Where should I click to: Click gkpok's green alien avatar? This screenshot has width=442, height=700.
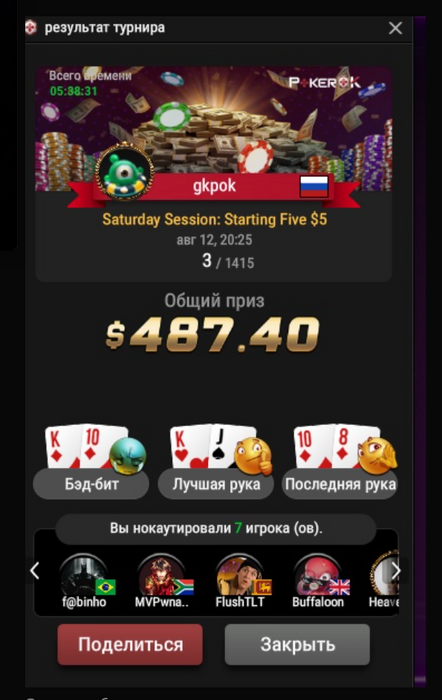coord(125,173)
